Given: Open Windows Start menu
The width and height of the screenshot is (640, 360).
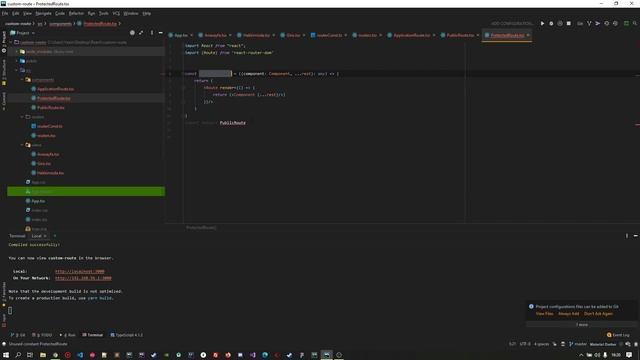Looking at the screenshot, I should (6, 355).
